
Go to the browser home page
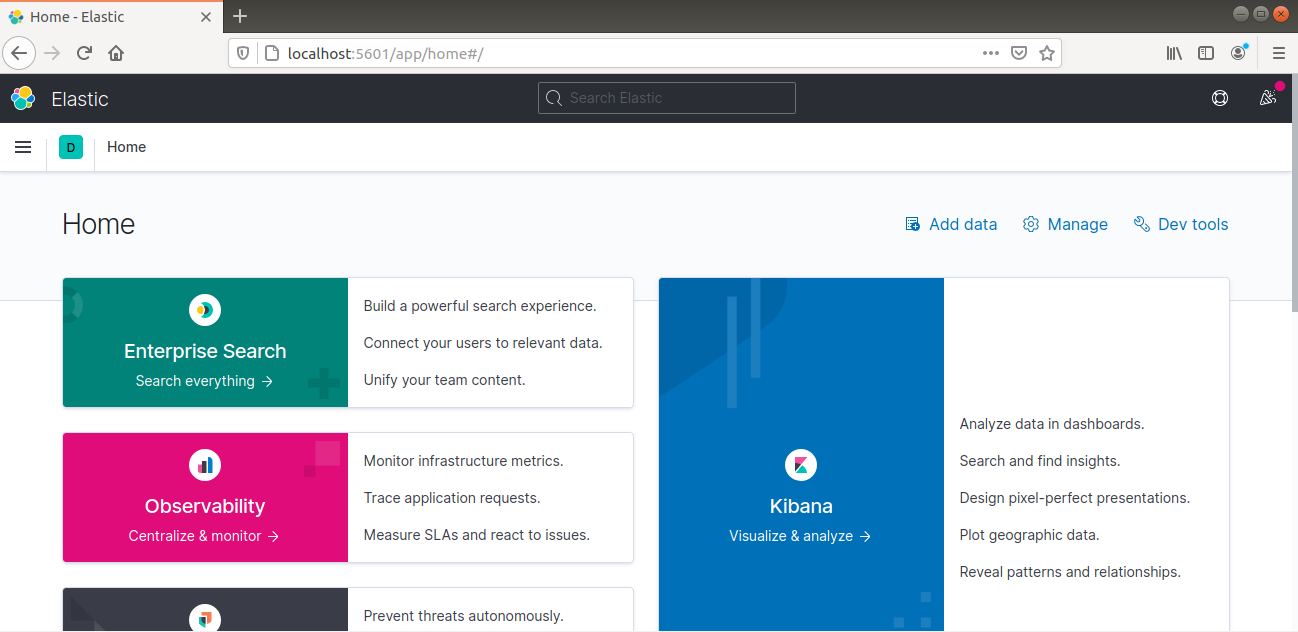coord(116,53)
